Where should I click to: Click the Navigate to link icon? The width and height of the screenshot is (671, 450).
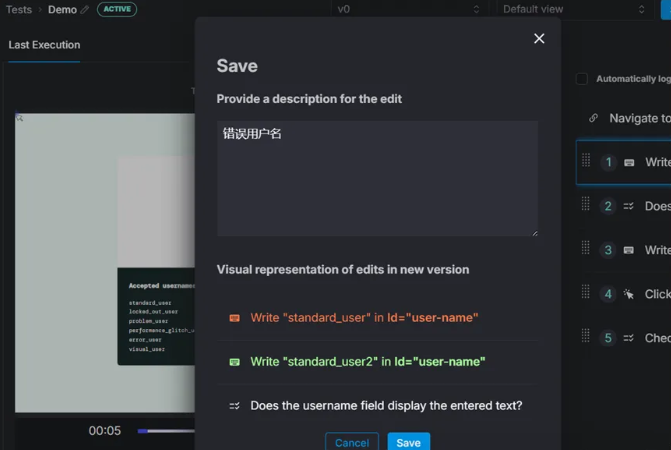click(x=593, y=118)
